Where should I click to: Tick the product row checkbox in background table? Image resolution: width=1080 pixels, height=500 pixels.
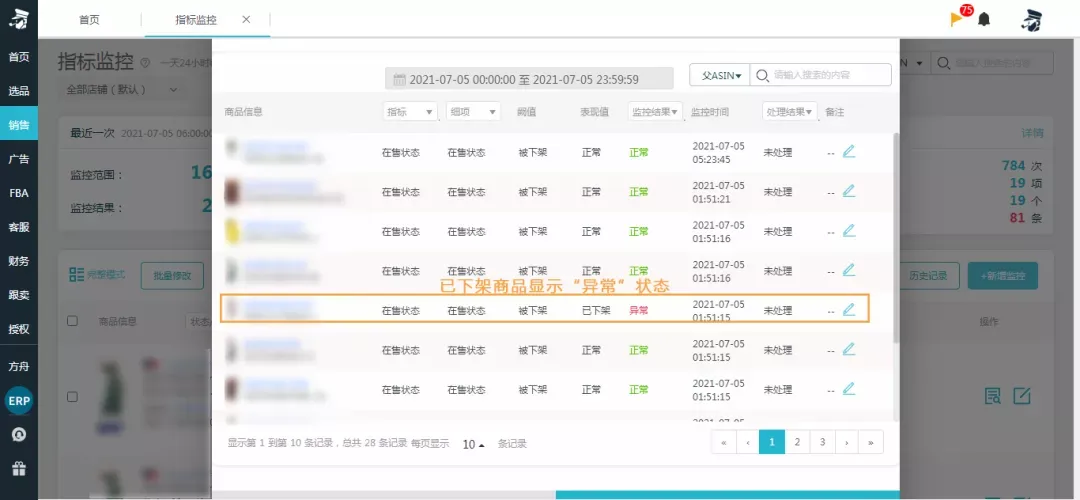click(x=72, y=397)
